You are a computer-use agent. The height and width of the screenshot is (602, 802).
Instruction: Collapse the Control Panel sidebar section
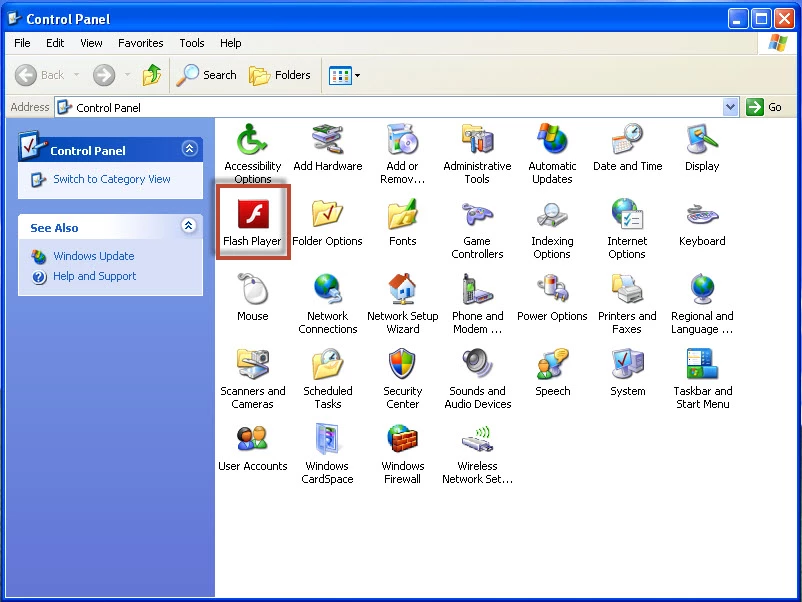(x=189, y=149)
